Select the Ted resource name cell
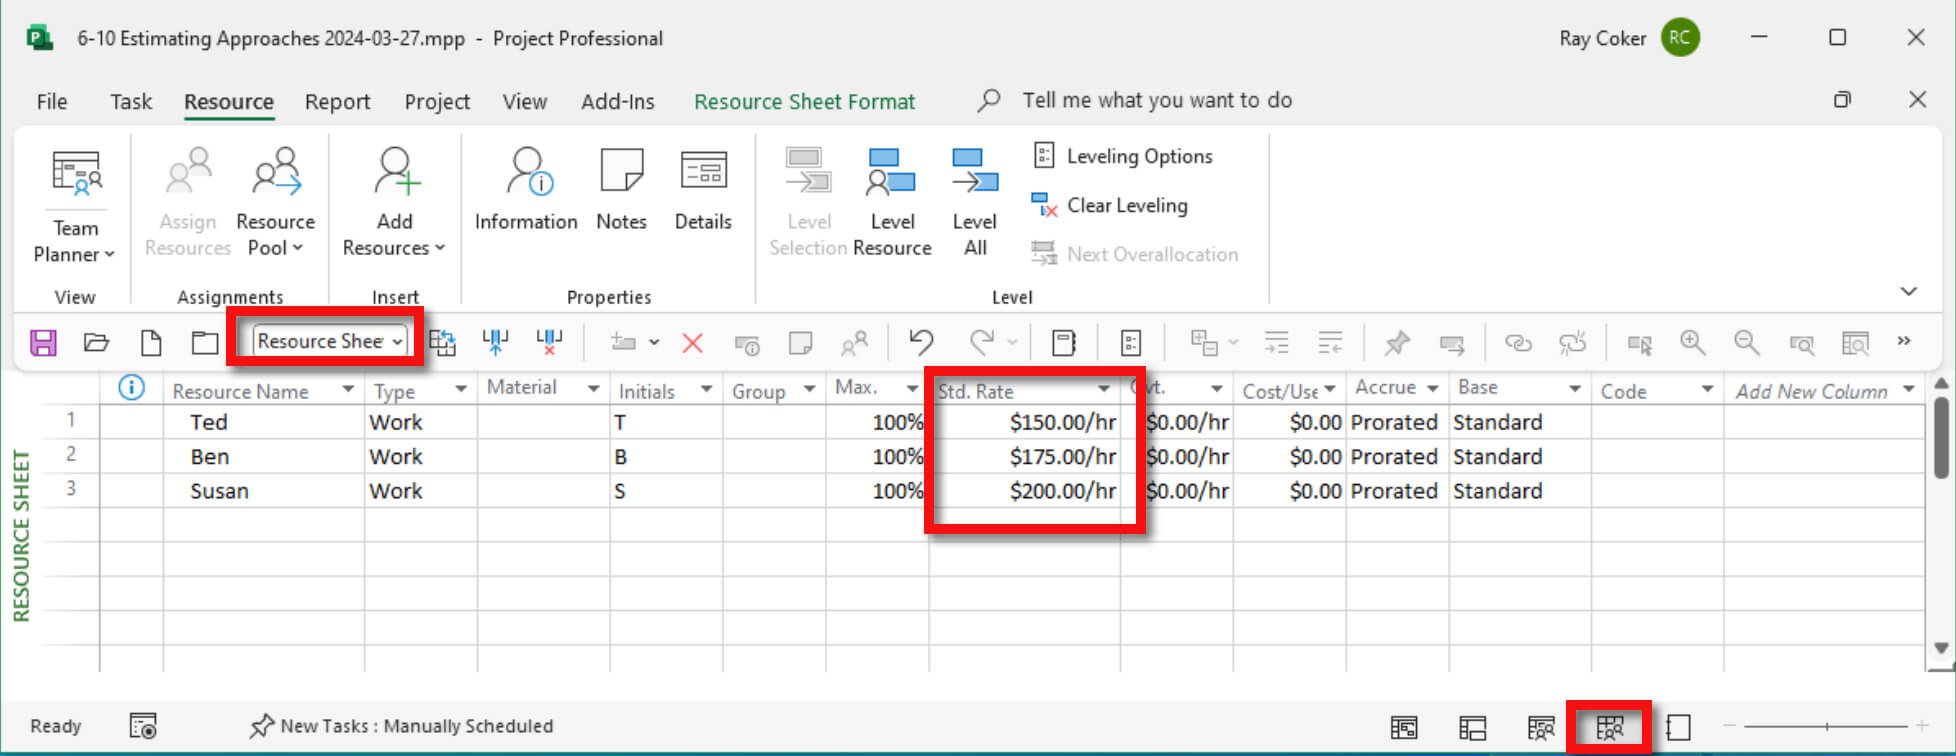 pyautogui.click(x=264, y=422)
